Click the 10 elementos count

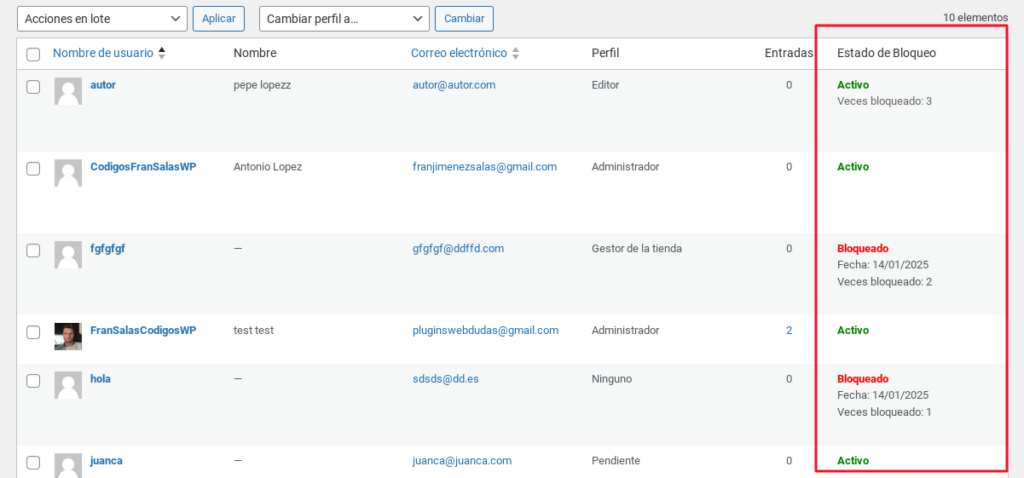click(975, 18)
